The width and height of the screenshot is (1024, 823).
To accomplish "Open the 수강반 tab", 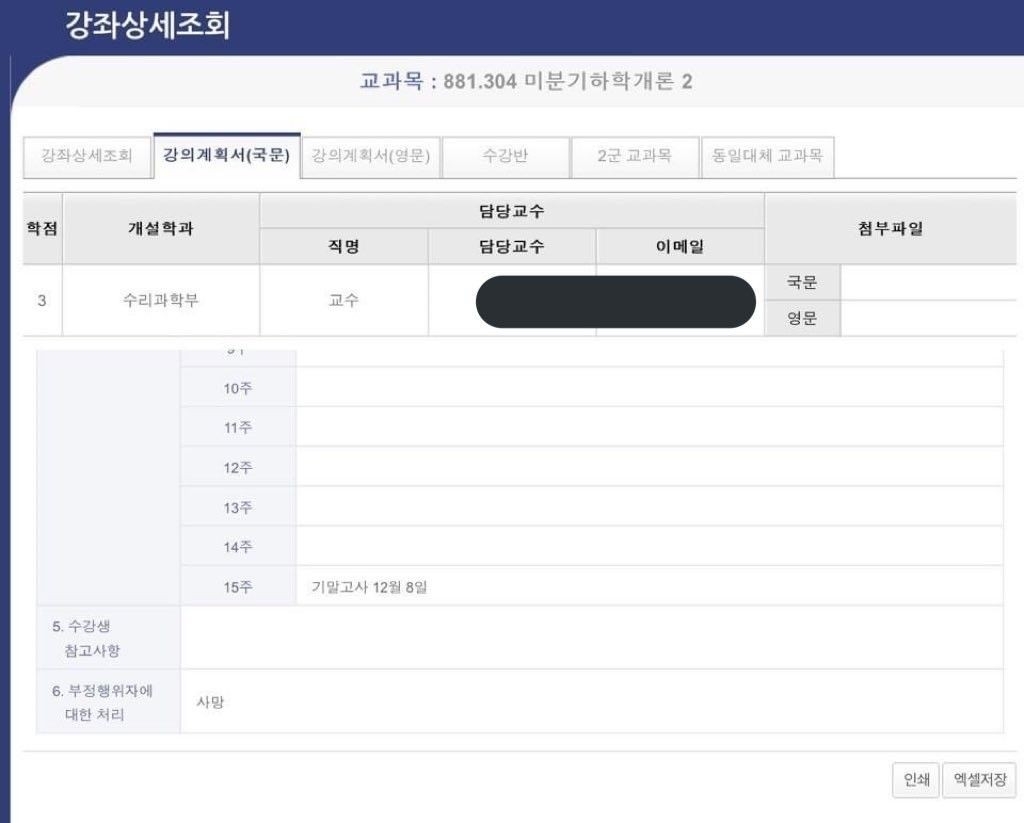I will click(x=505, y=157).
